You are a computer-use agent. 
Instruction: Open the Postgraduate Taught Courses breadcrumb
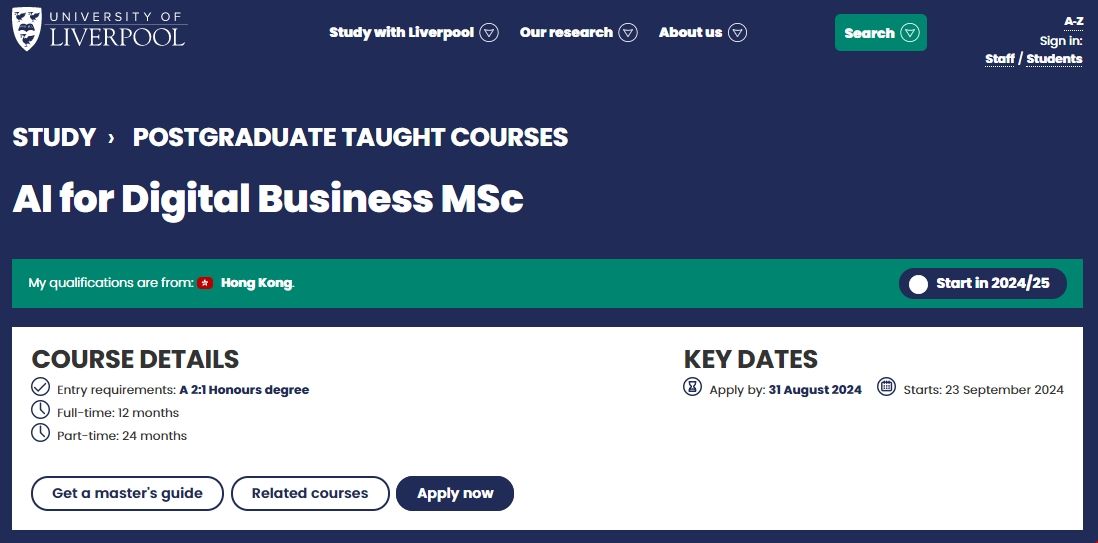pyautogui.click(x=350, y=138)
